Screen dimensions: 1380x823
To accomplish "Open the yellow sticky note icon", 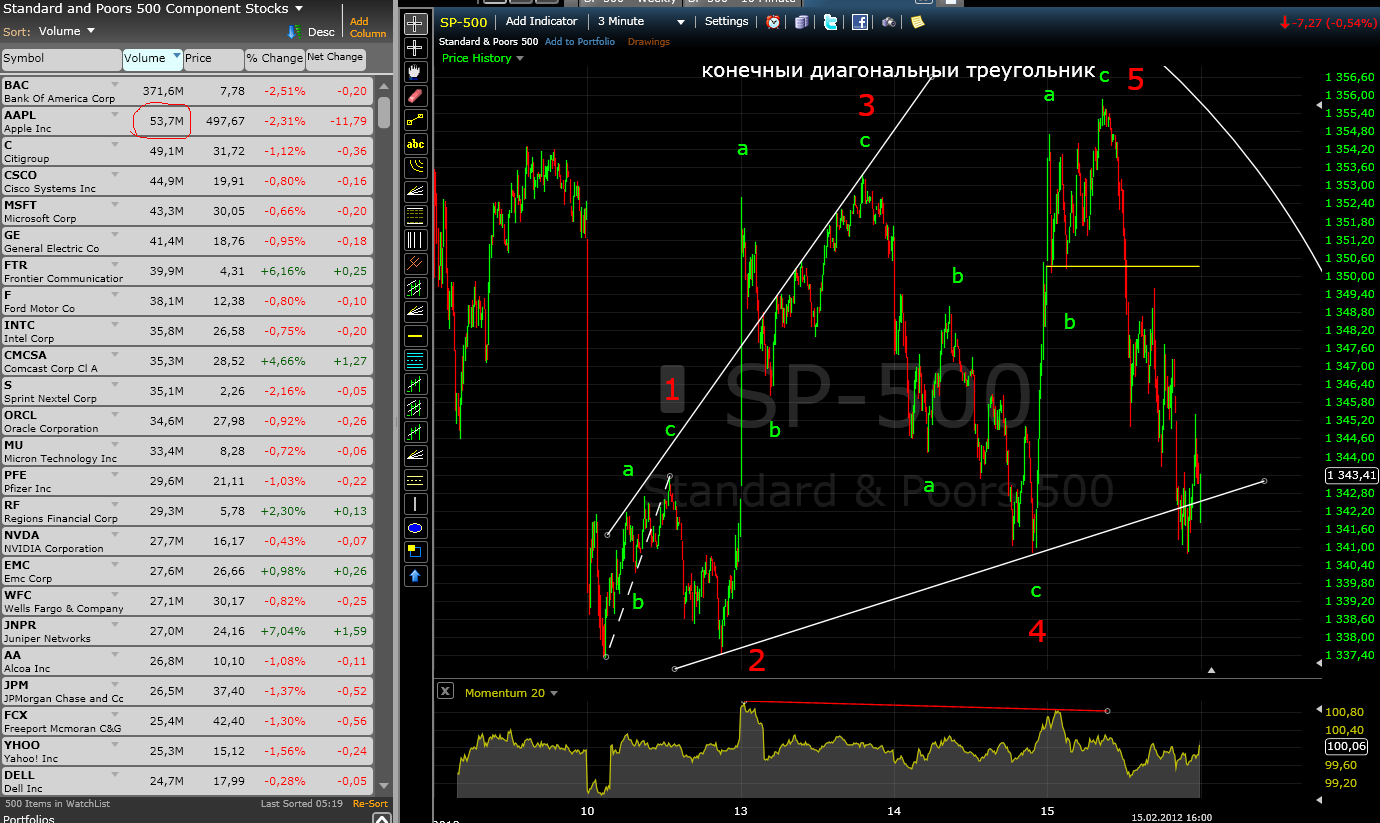I will coord(917,21).
